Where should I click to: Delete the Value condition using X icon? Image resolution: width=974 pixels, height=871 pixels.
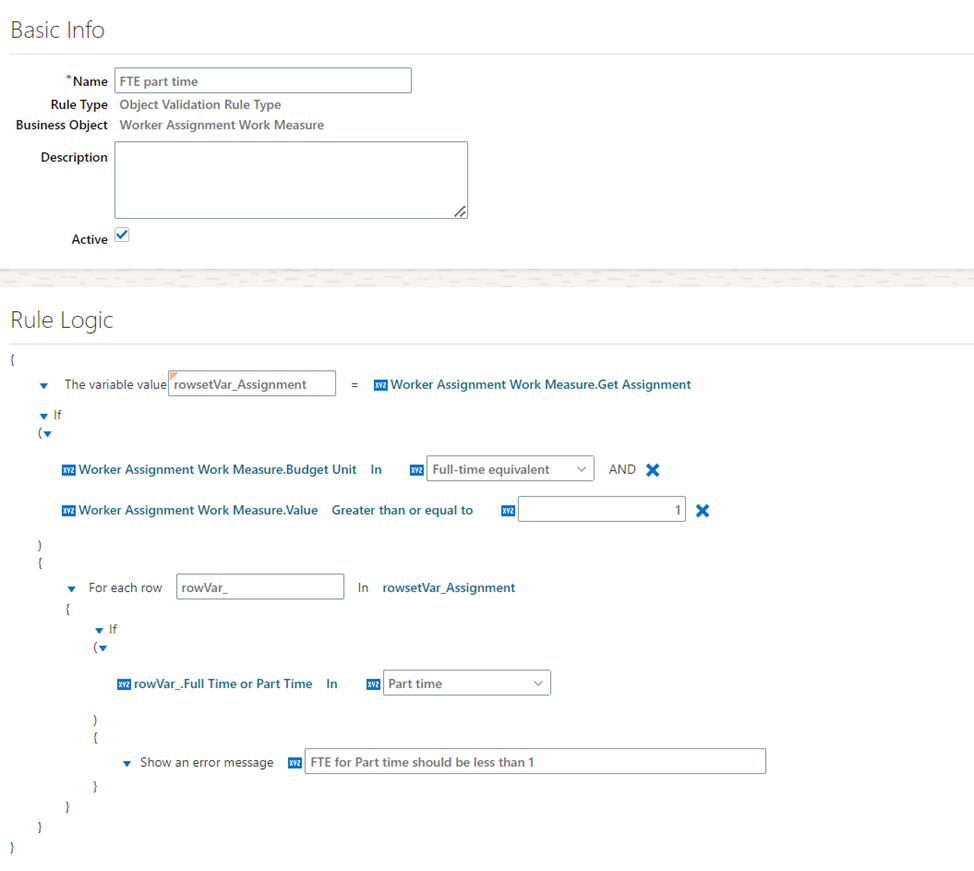coord(702,511)
